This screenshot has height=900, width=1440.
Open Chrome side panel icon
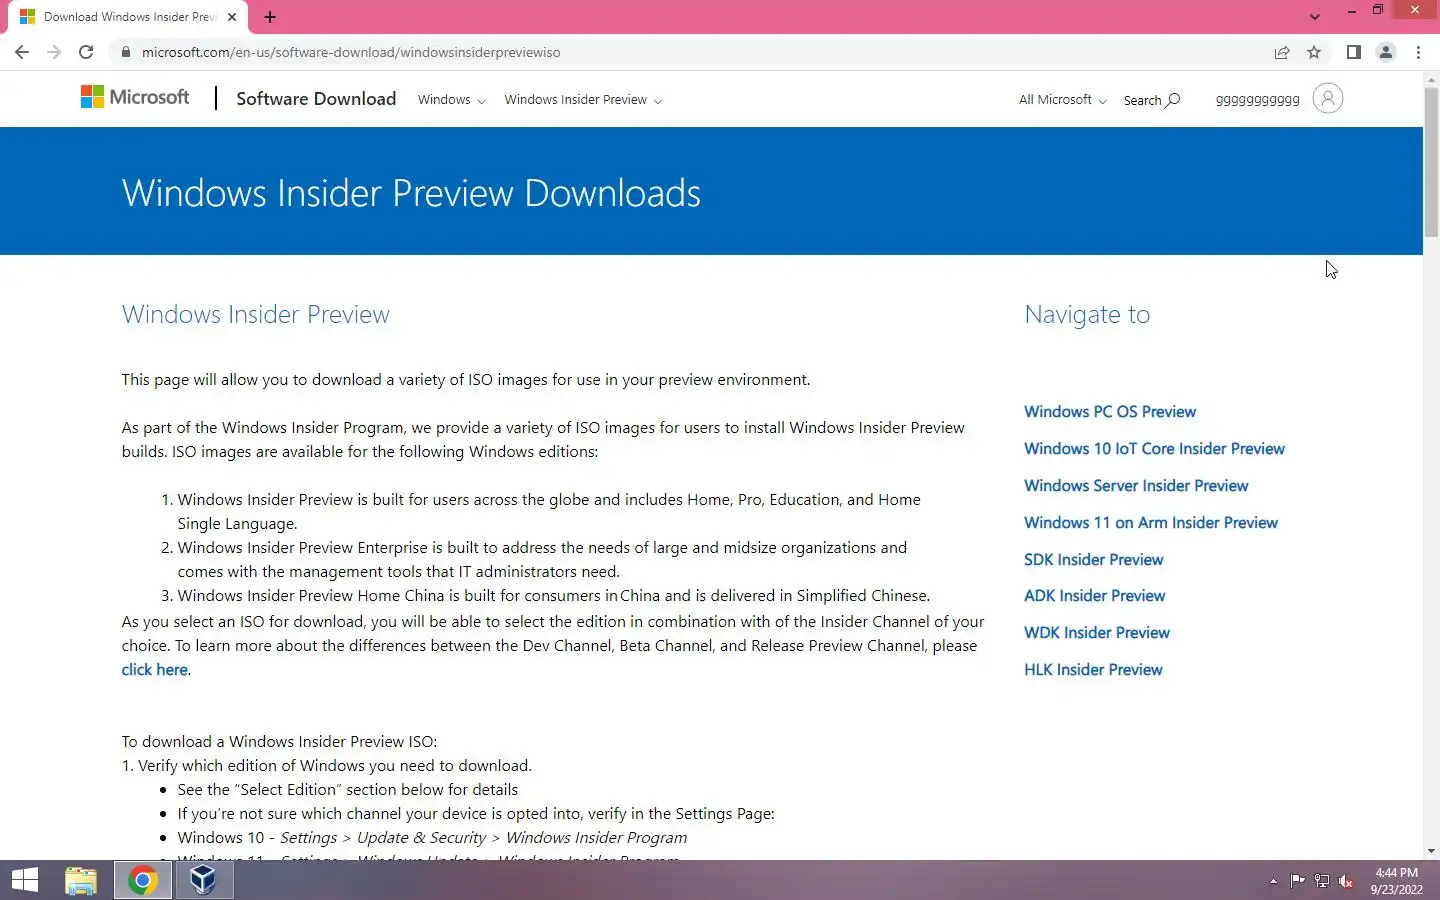[1353, 52]
